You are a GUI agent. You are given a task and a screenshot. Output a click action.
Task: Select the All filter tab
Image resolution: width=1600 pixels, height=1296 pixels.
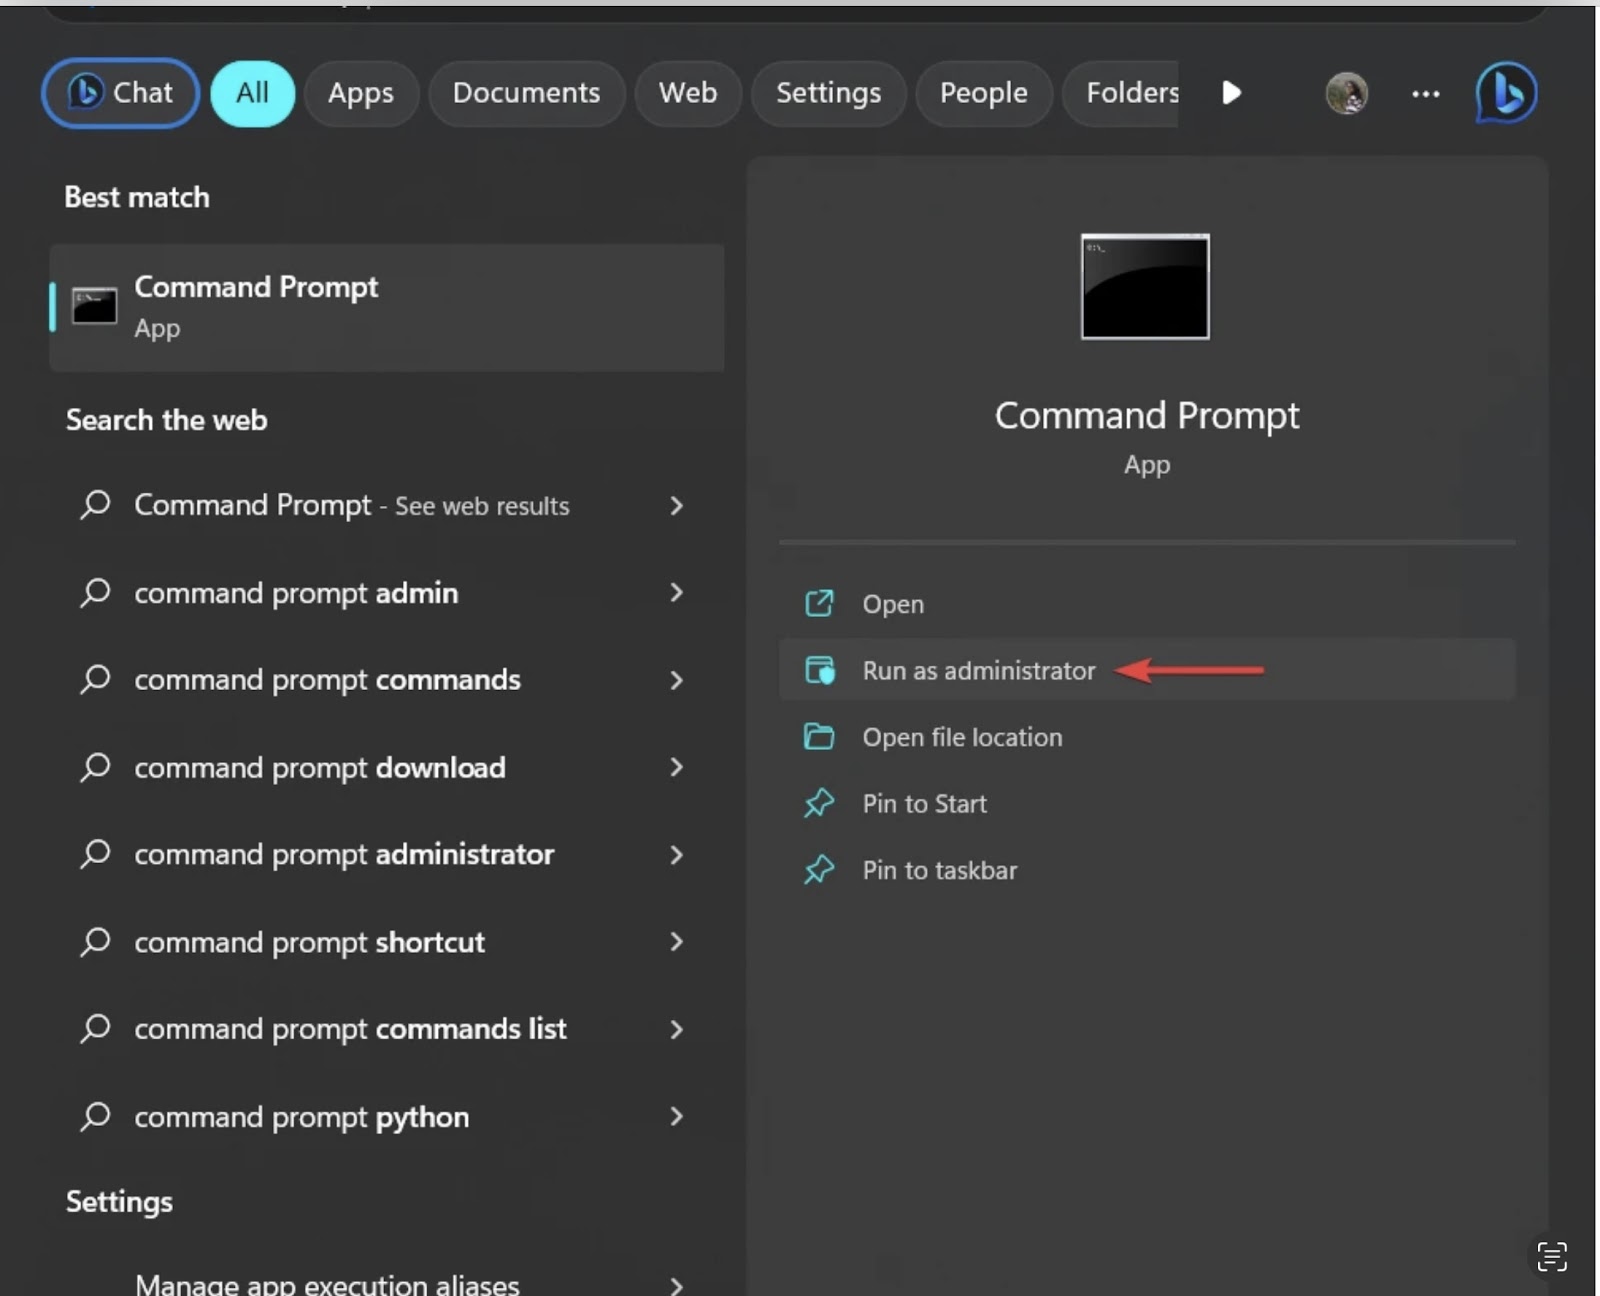pos(252,93)
